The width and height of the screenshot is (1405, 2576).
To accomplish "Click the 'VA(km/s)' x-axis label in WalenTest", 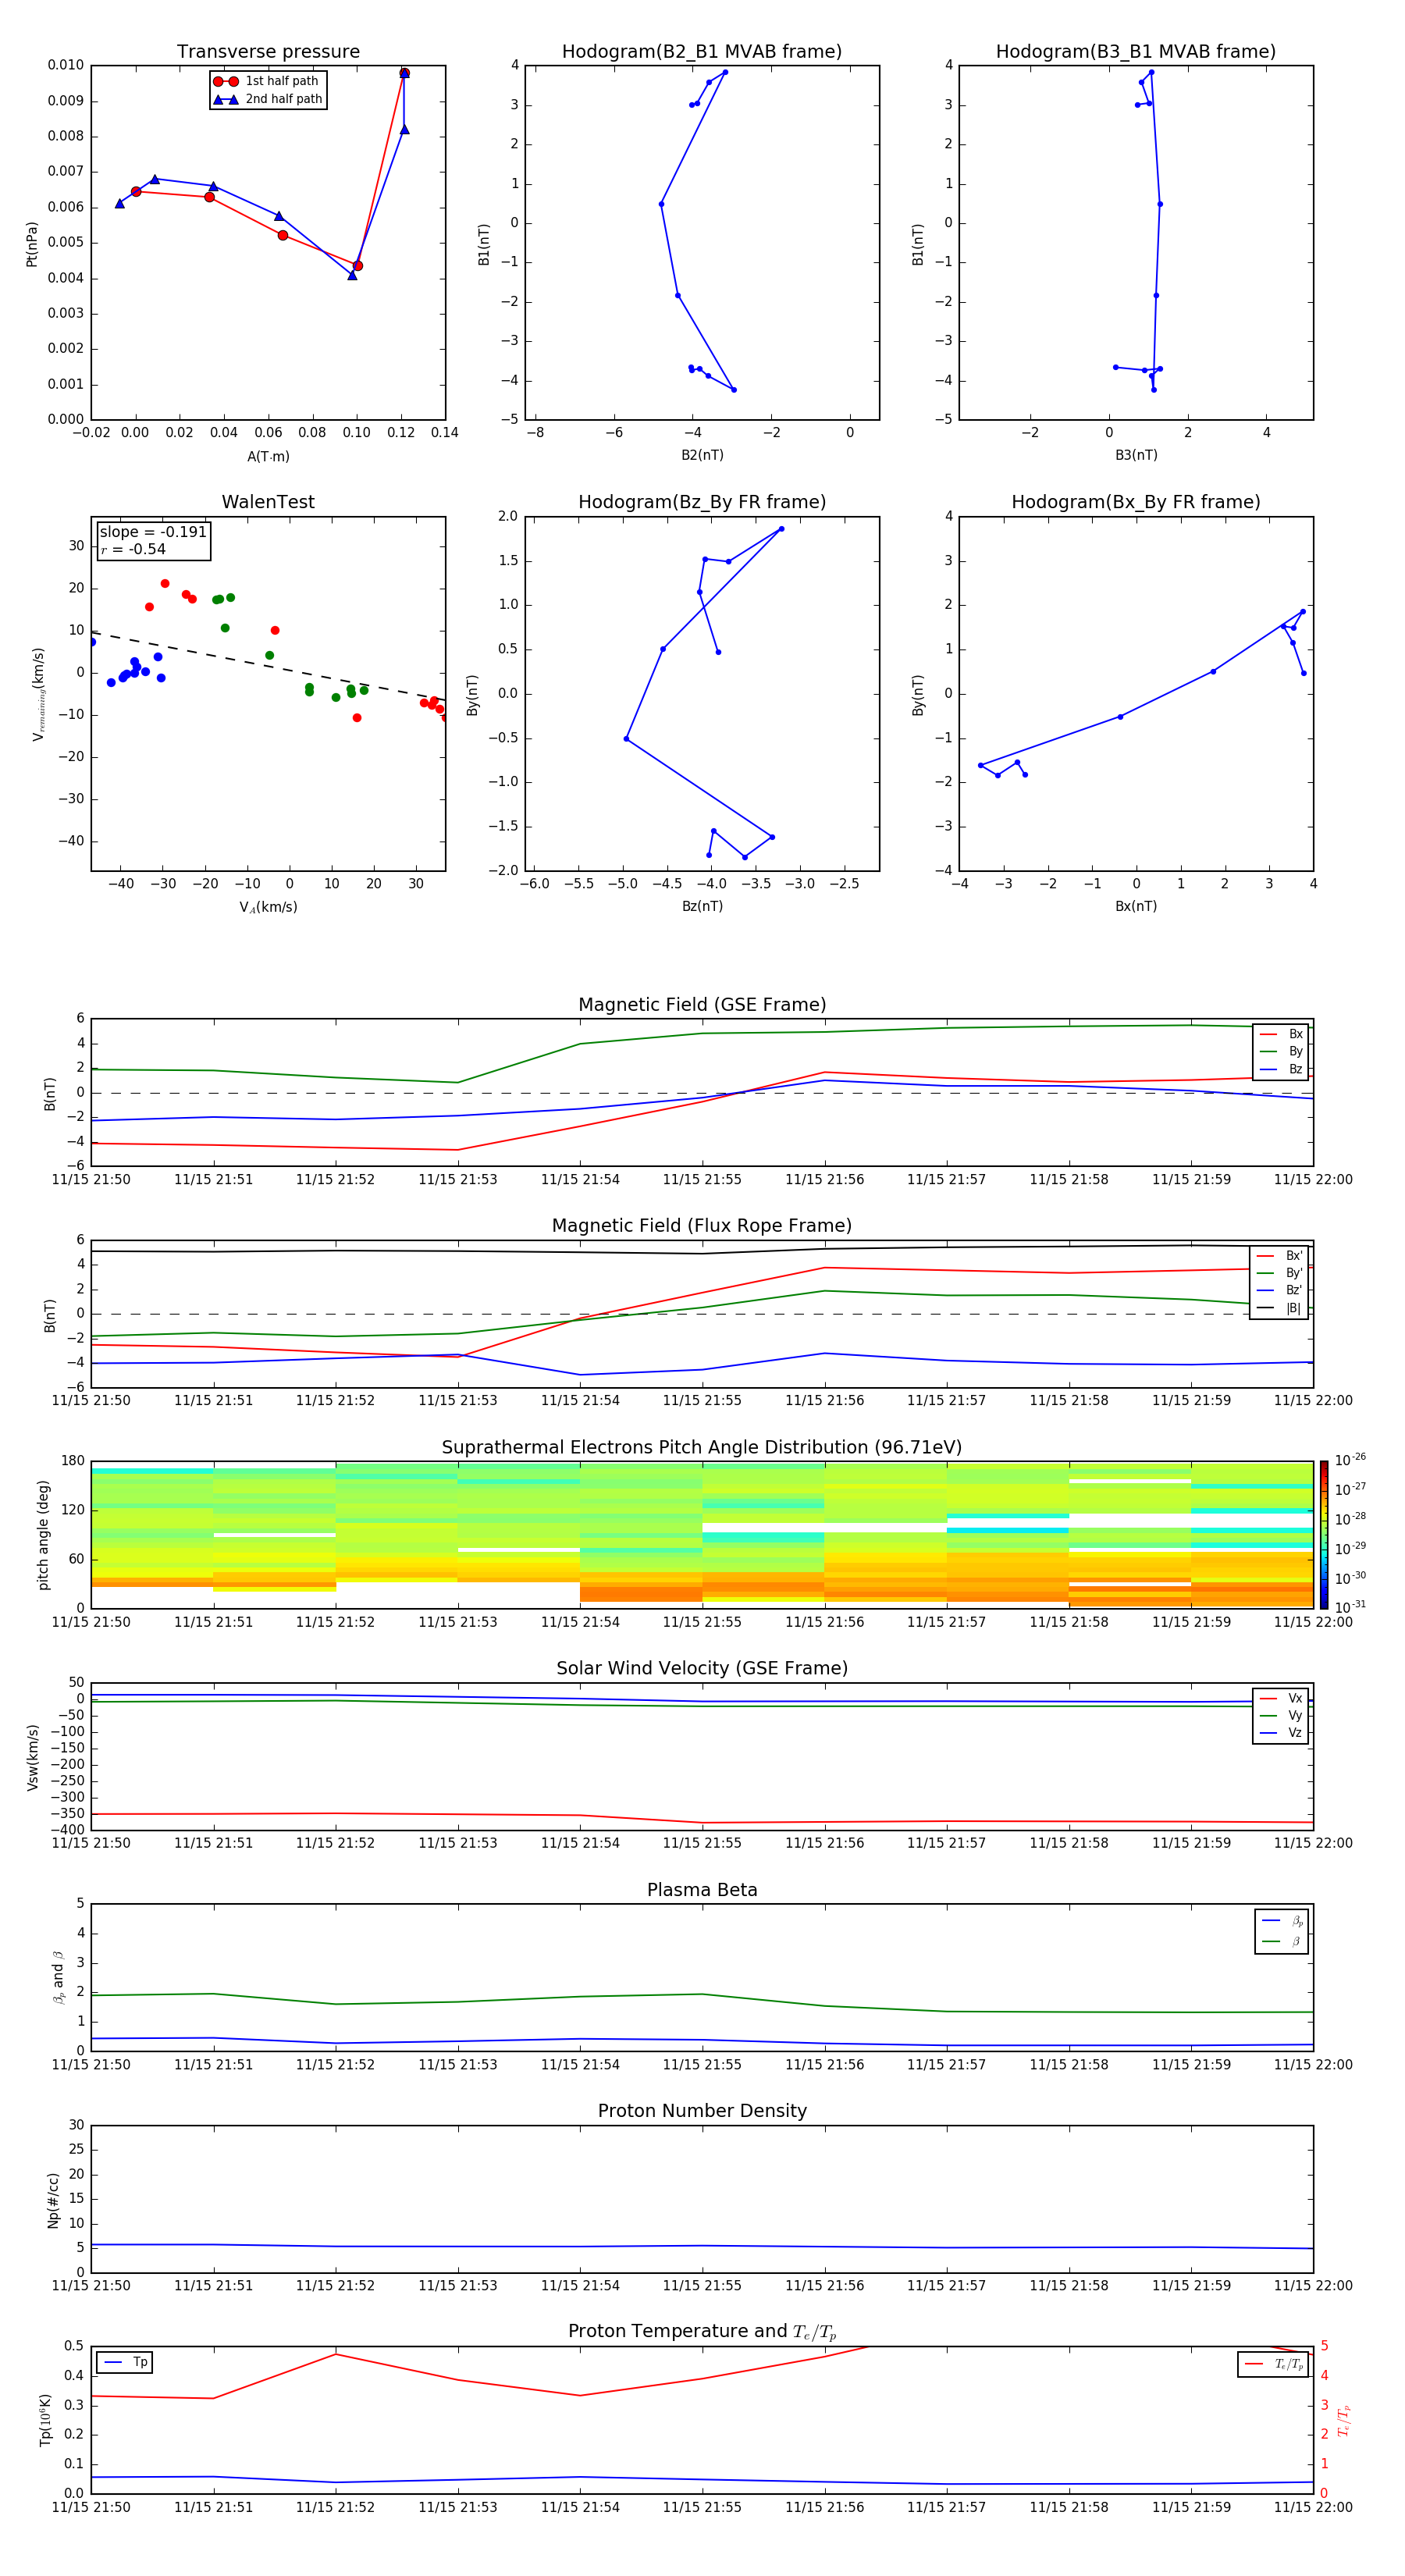I will click(x=268, y=908).
